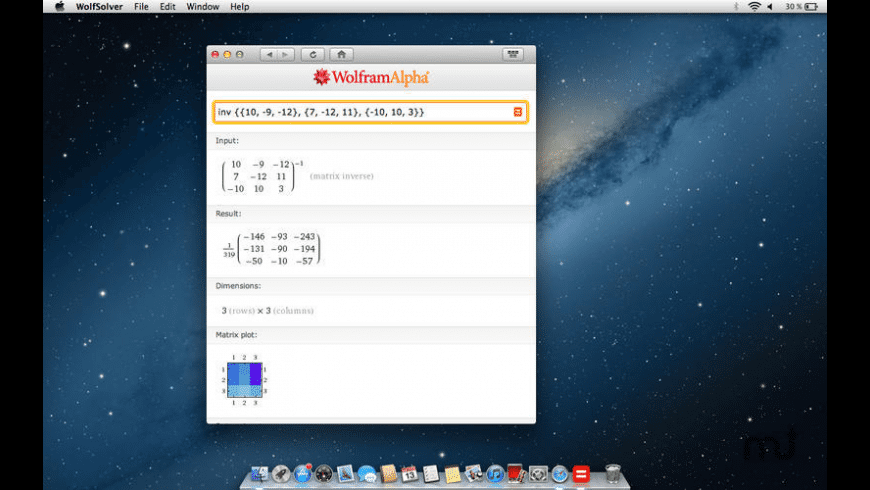This screenshot has height=490, width=870.
Task: Open the Help menu
Action: pos(240,7)
